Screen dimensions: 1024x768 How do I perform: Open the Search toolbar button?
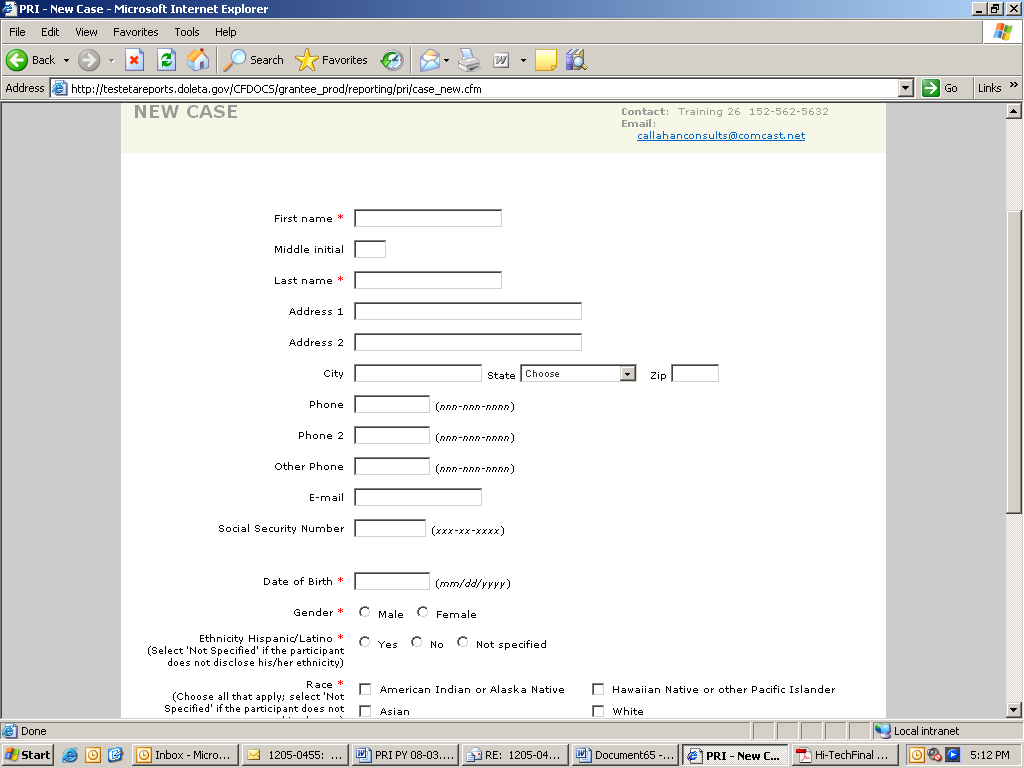(254, 60)
